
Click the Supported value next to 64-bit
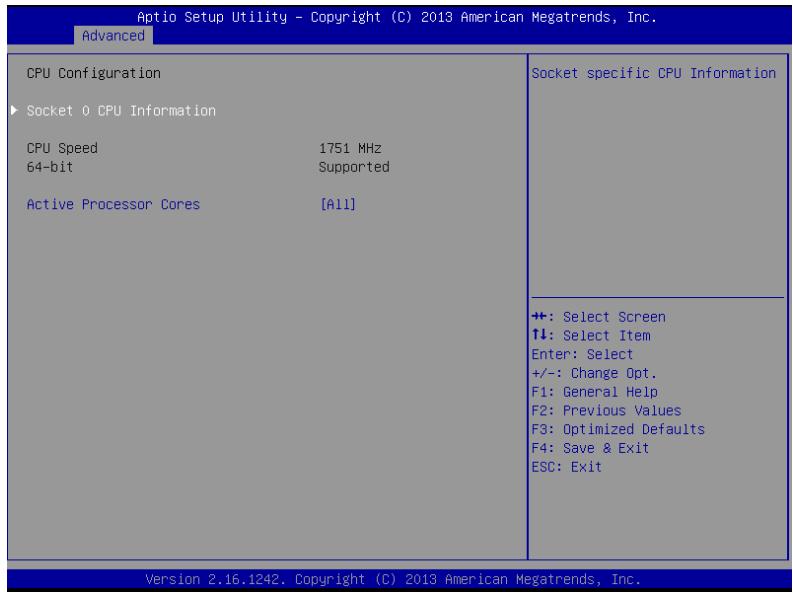pos(354,167)
